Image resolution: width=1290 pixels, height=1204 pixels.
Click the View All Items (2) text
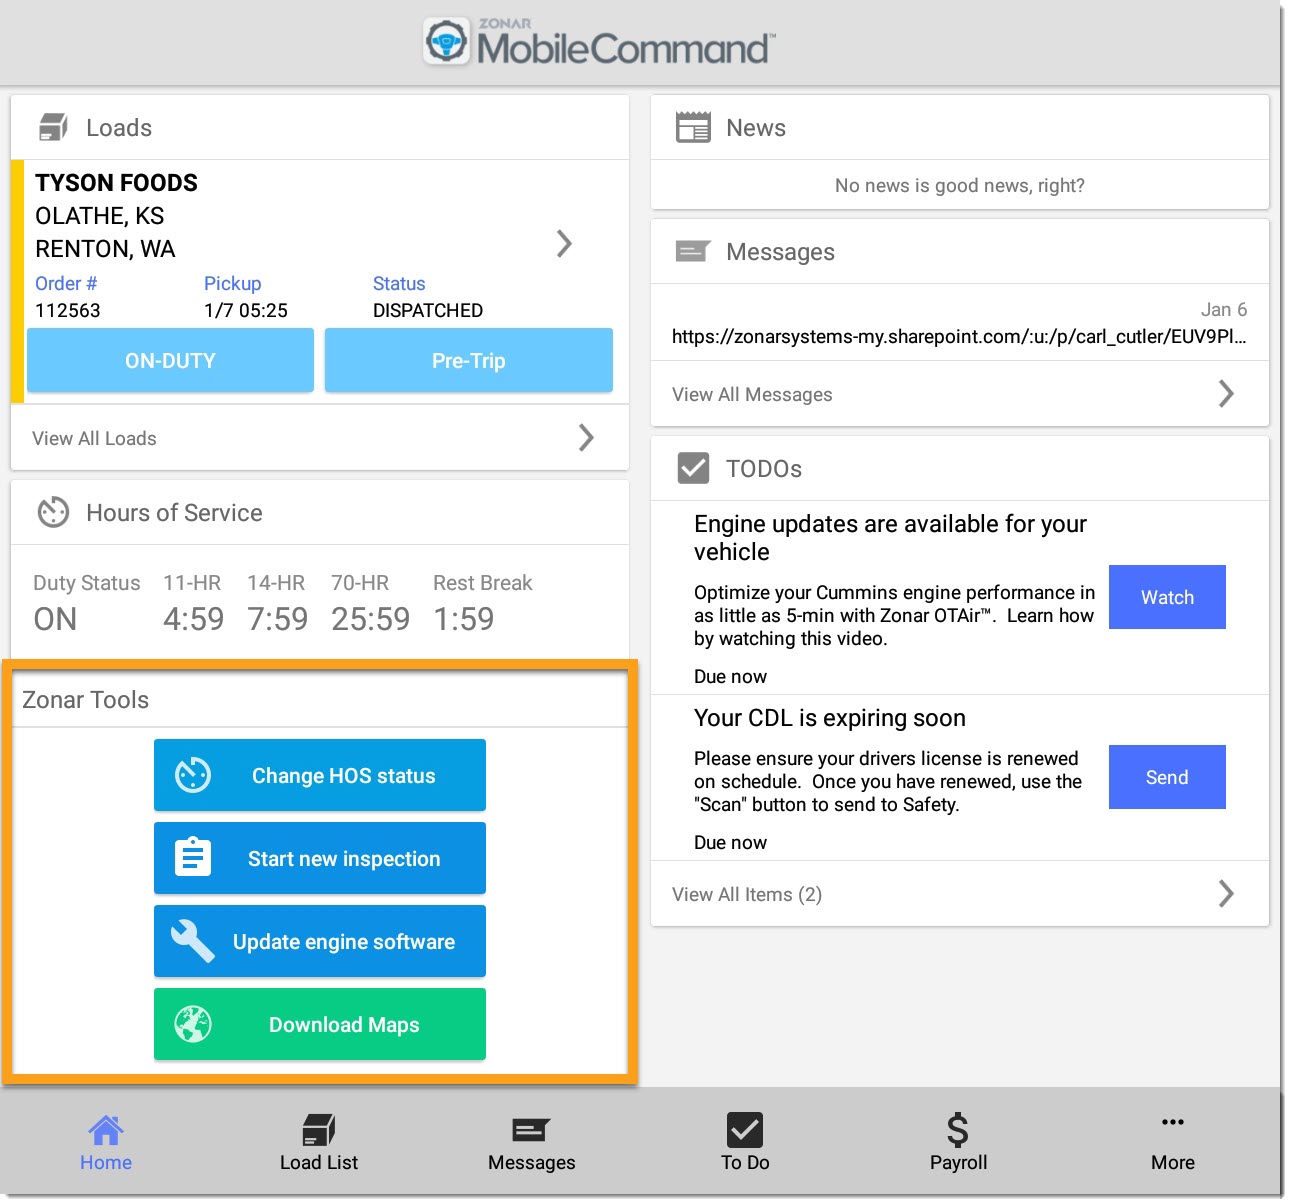(747, 894)
